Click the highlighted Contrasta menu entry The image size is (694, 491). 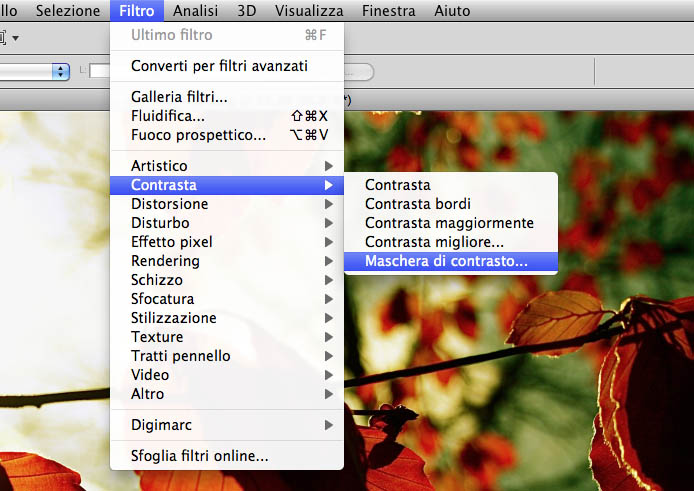coord(227,185)
